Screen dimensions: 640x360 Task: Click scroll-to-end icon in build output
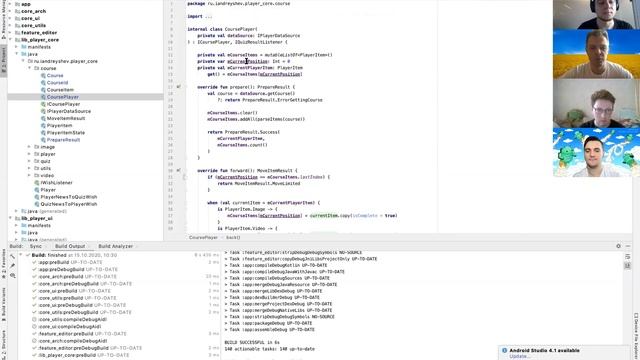point(628,266)
